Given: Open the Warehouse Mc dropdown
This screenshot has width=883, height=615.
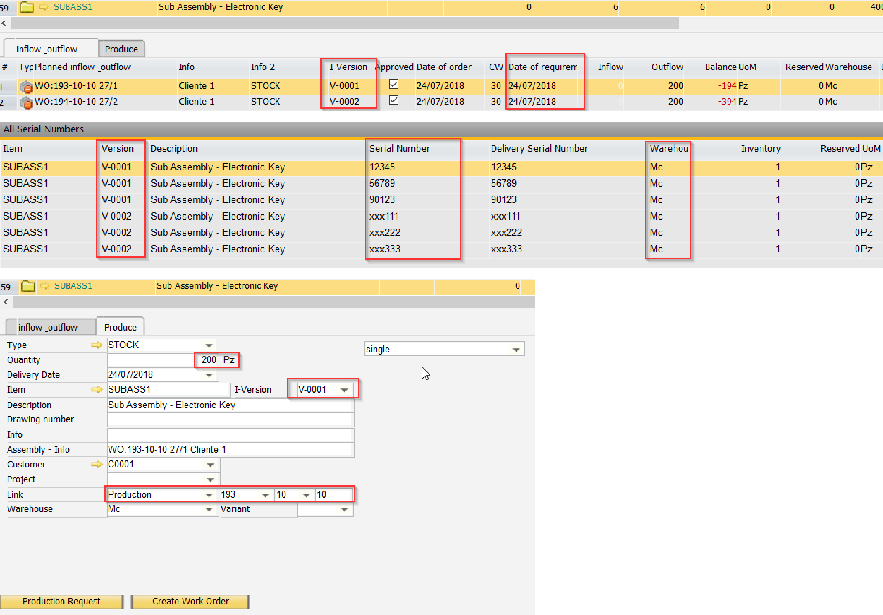Looking at the screenshot, I should [209, 509].
